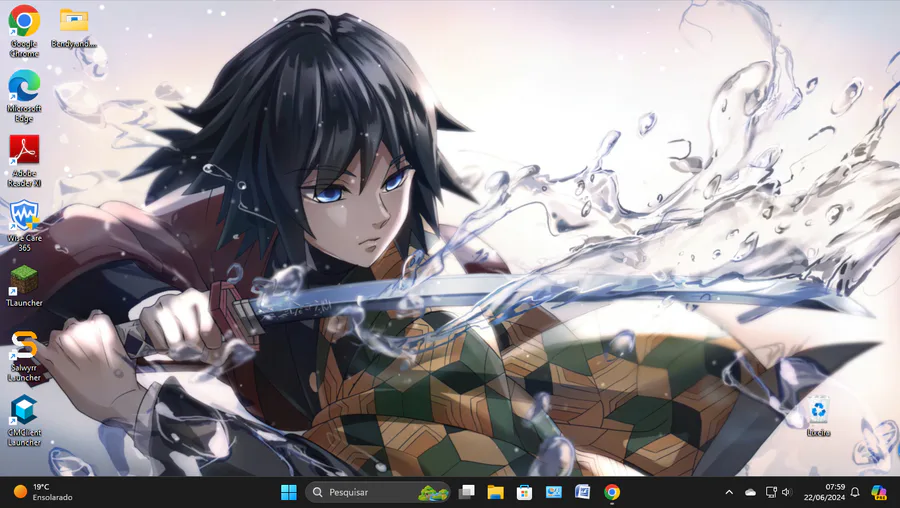Select the Adobe Reader XI desktop icon
This screenshot has width=900, height=508.
[x=24, y=161]
